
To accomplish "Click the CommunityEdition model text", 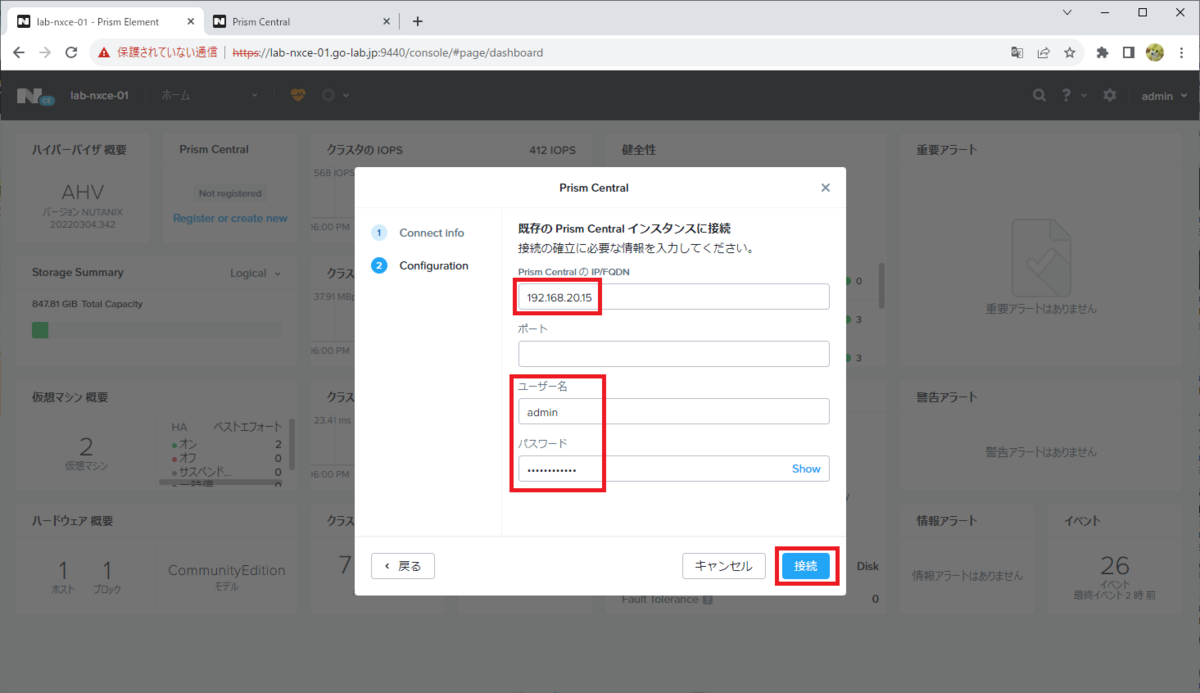I will click(227, 570).
